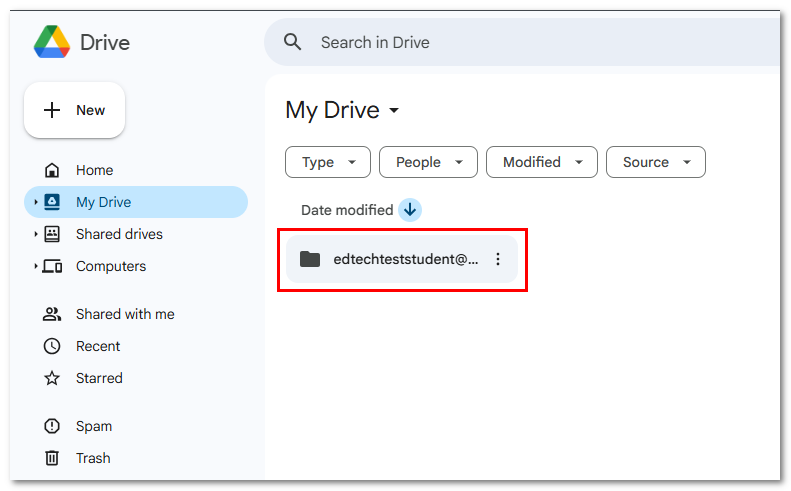The image size is (791, 491).
Task: Open more actions for edtechteststudent folder
Action: pyautogui.click(x=498, y=259)
